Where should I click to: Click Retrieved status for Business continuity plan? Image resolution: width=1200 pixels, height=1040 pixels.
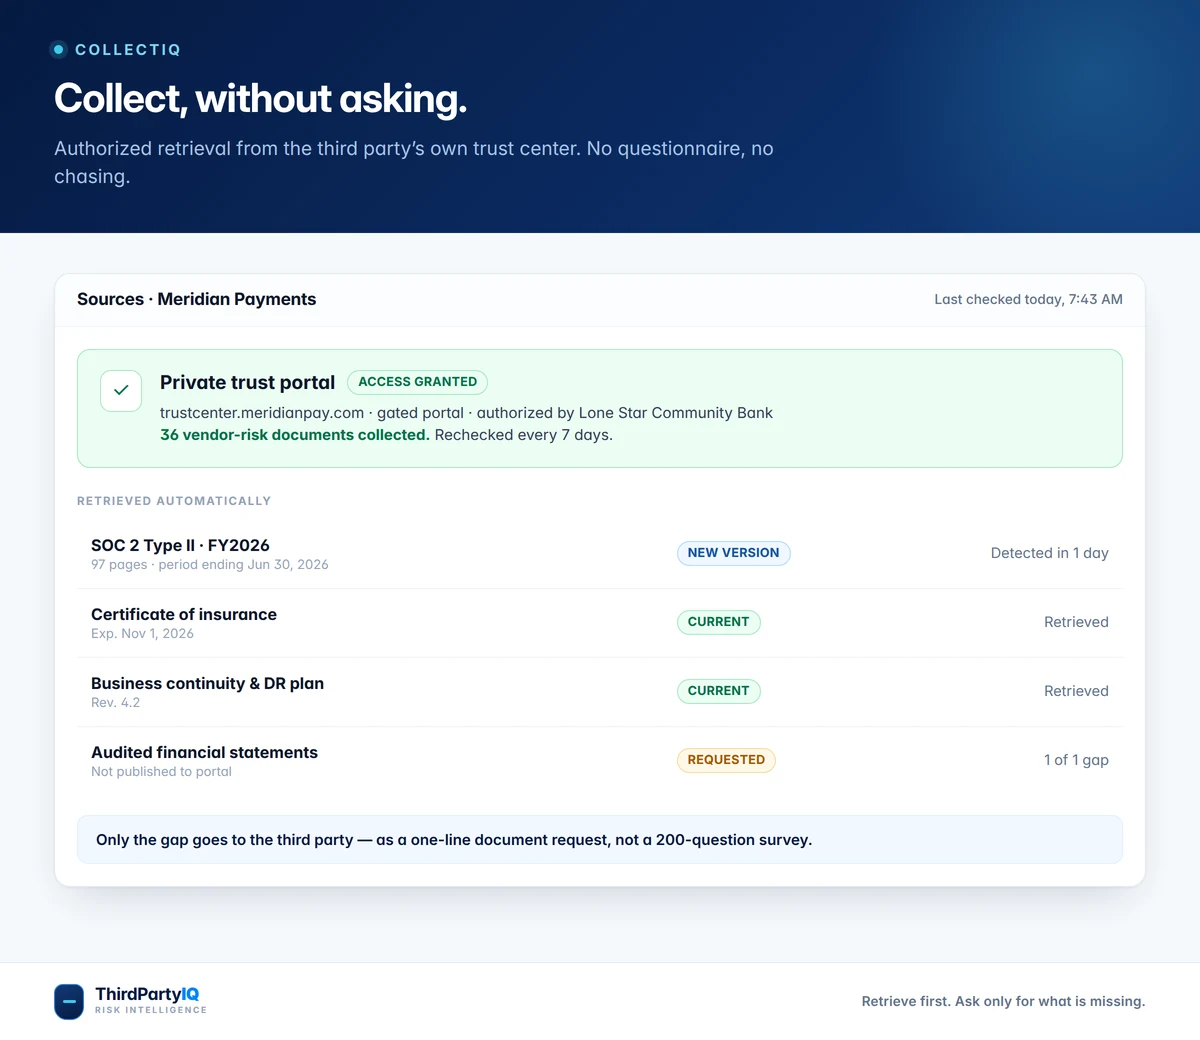pyautogui.click(x=1076, y=691)
